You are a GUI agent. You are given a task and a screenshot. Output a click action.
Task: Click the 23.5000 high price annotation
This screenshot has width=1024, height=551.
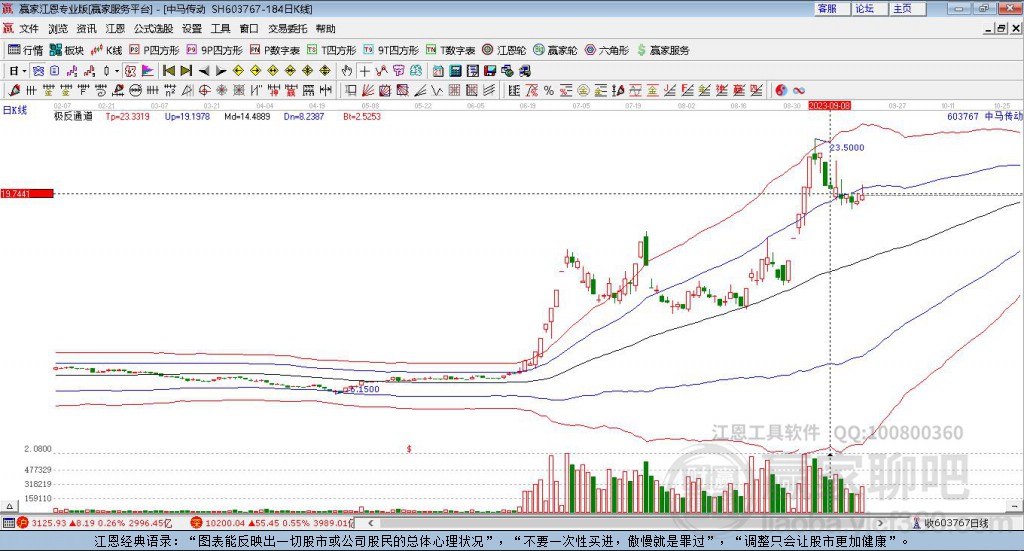pos(846,148)
